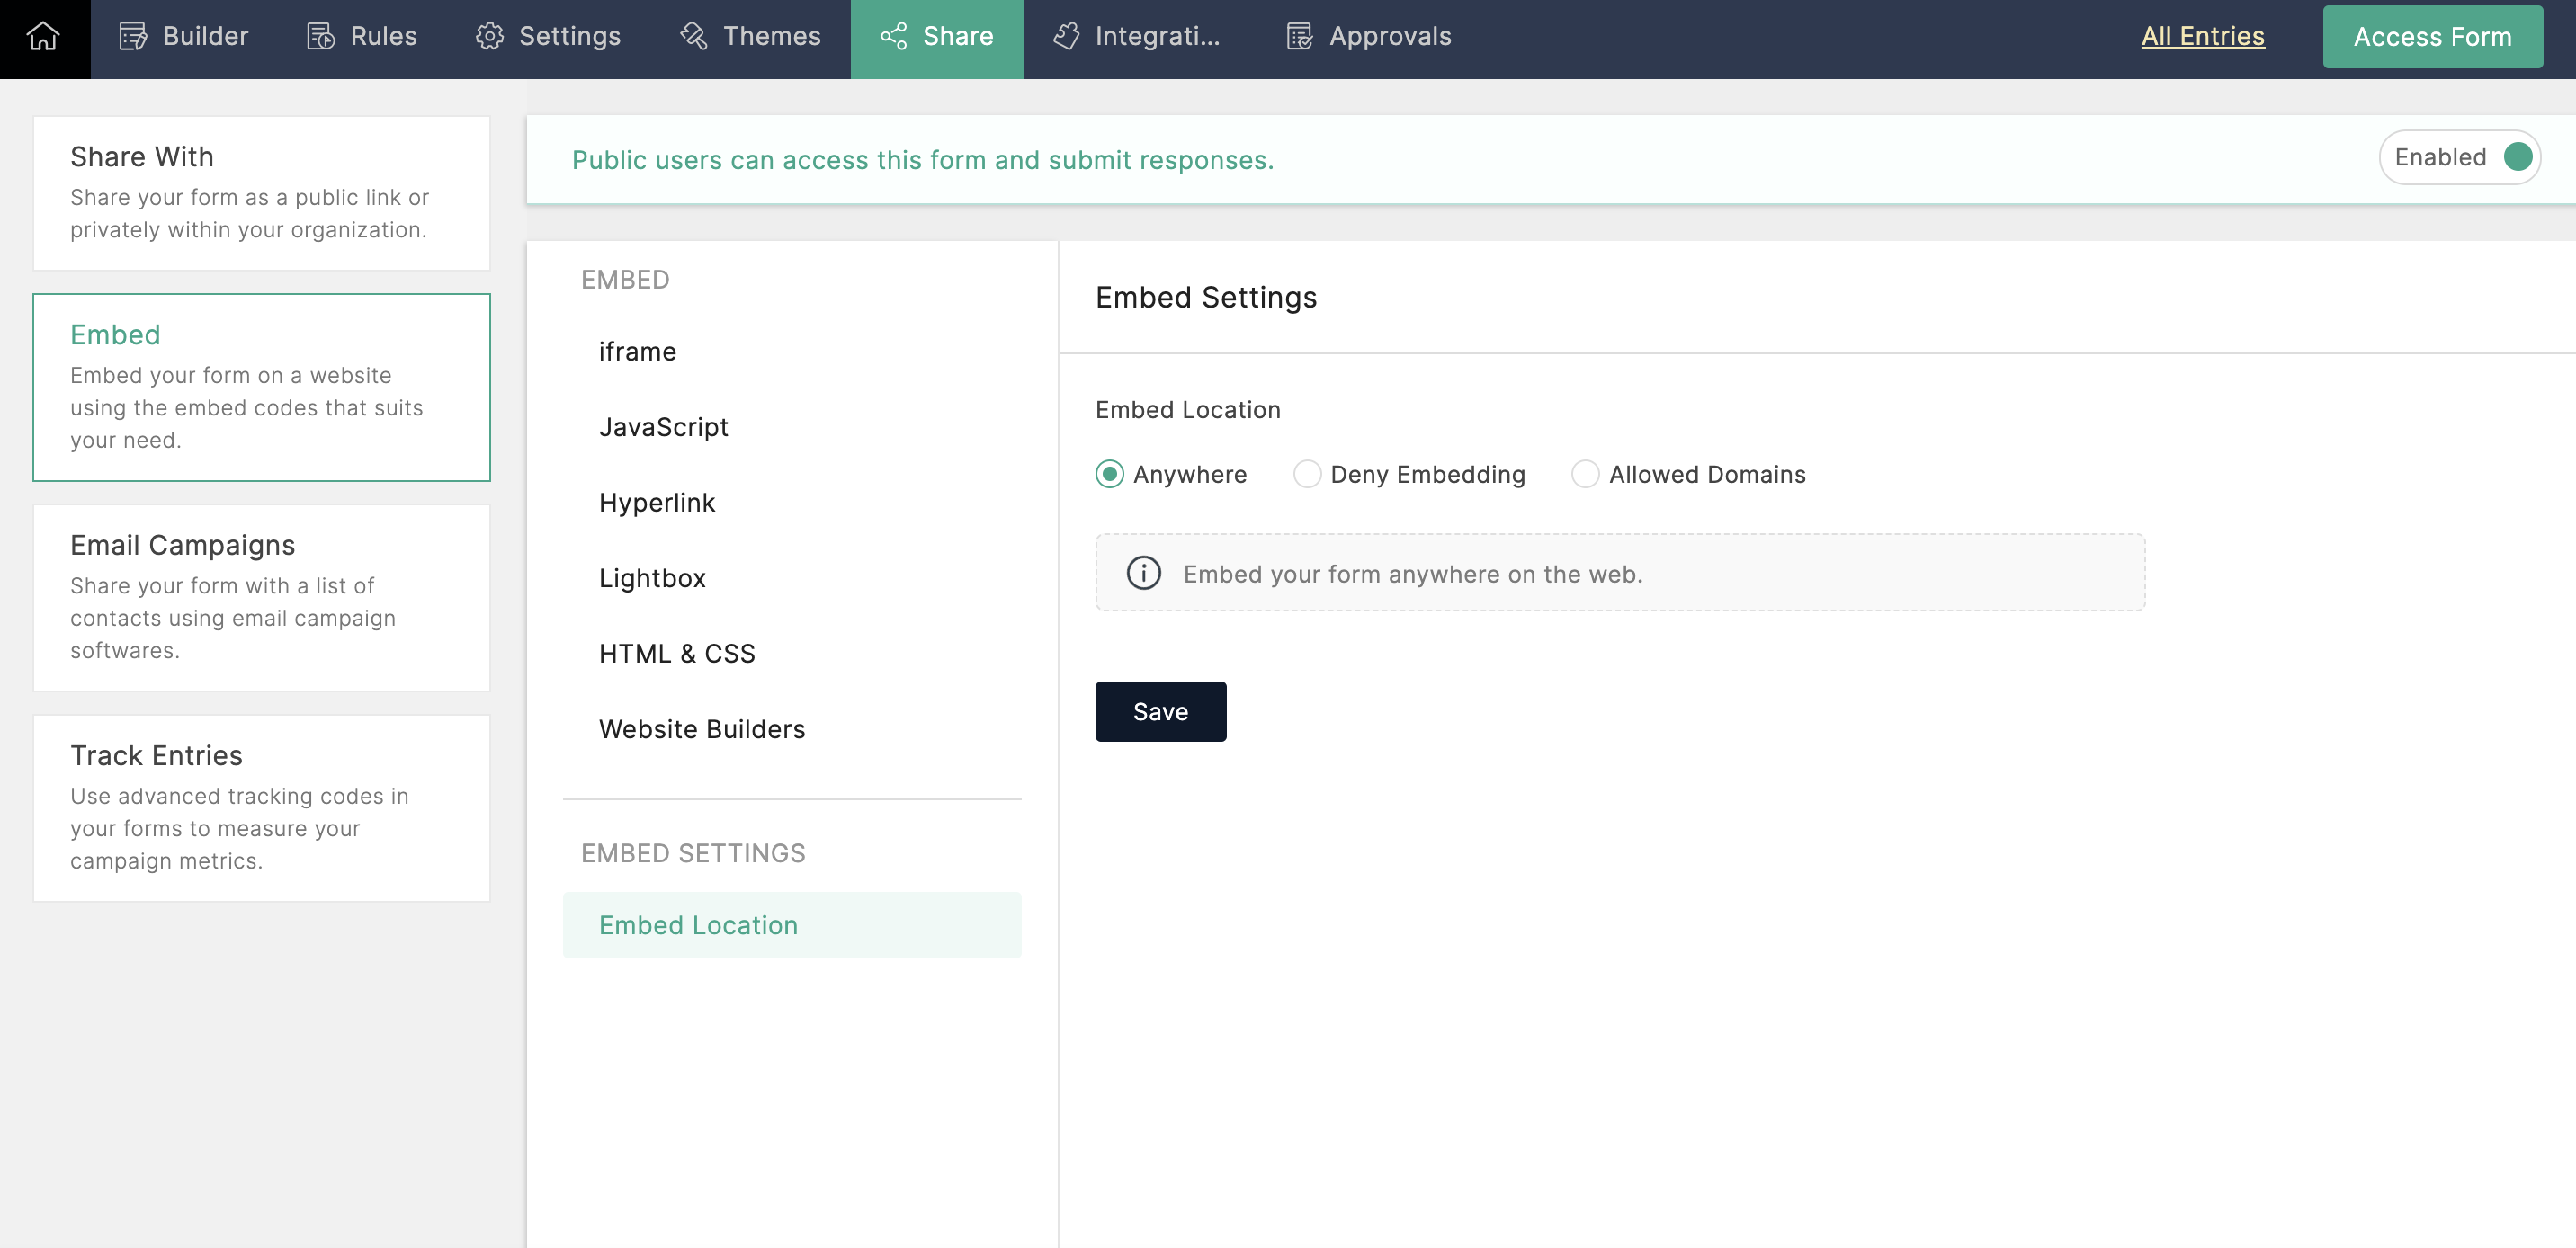Click the Access Form button
The width and height of the screenshot is (2576, 1248).
[2431, 37]
